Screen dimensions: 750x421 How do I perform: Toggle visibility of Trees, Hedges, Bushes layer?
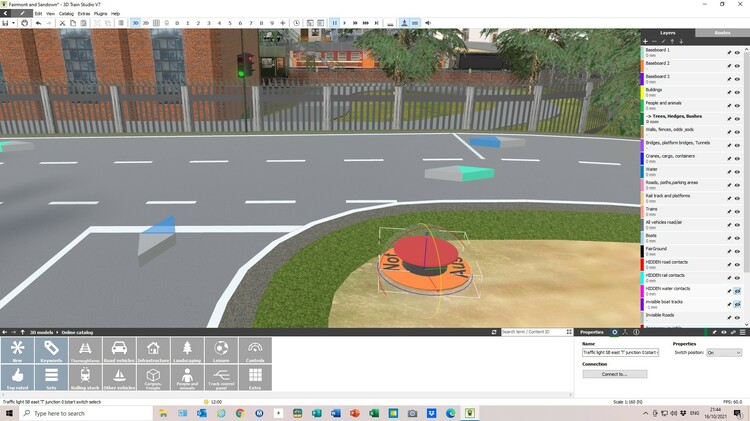pyautogui.click(x=737, y=119)
